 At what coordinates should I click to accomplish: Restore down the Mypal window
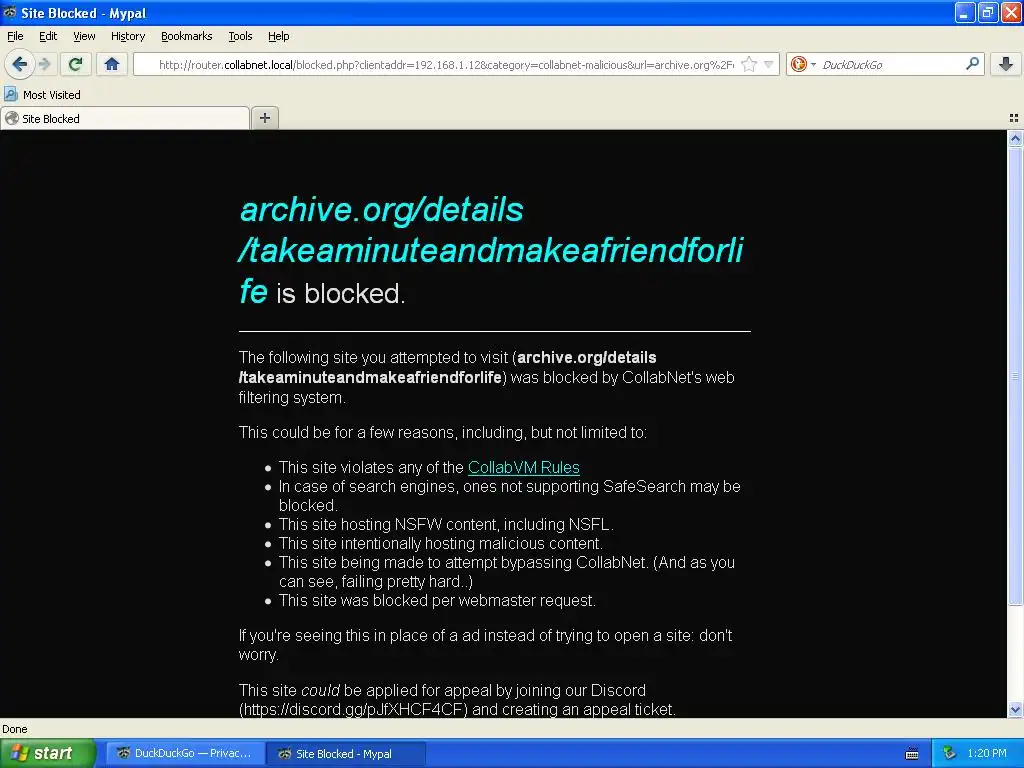pos(988,12)
